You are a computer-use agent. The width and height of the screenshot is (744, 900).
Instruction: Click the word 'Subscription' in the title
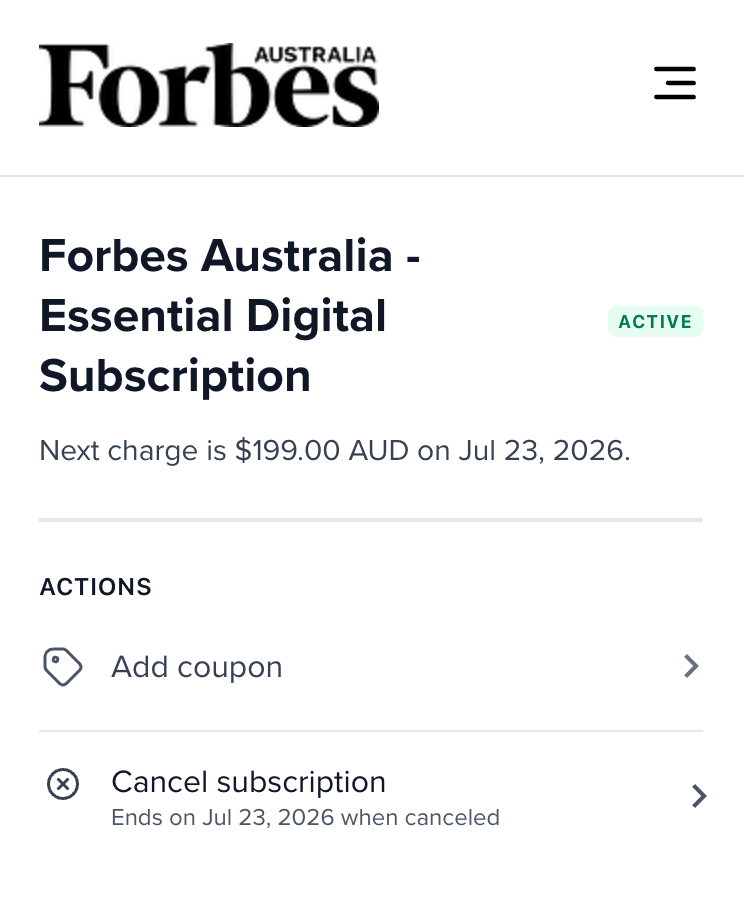[x=174, y=377]
